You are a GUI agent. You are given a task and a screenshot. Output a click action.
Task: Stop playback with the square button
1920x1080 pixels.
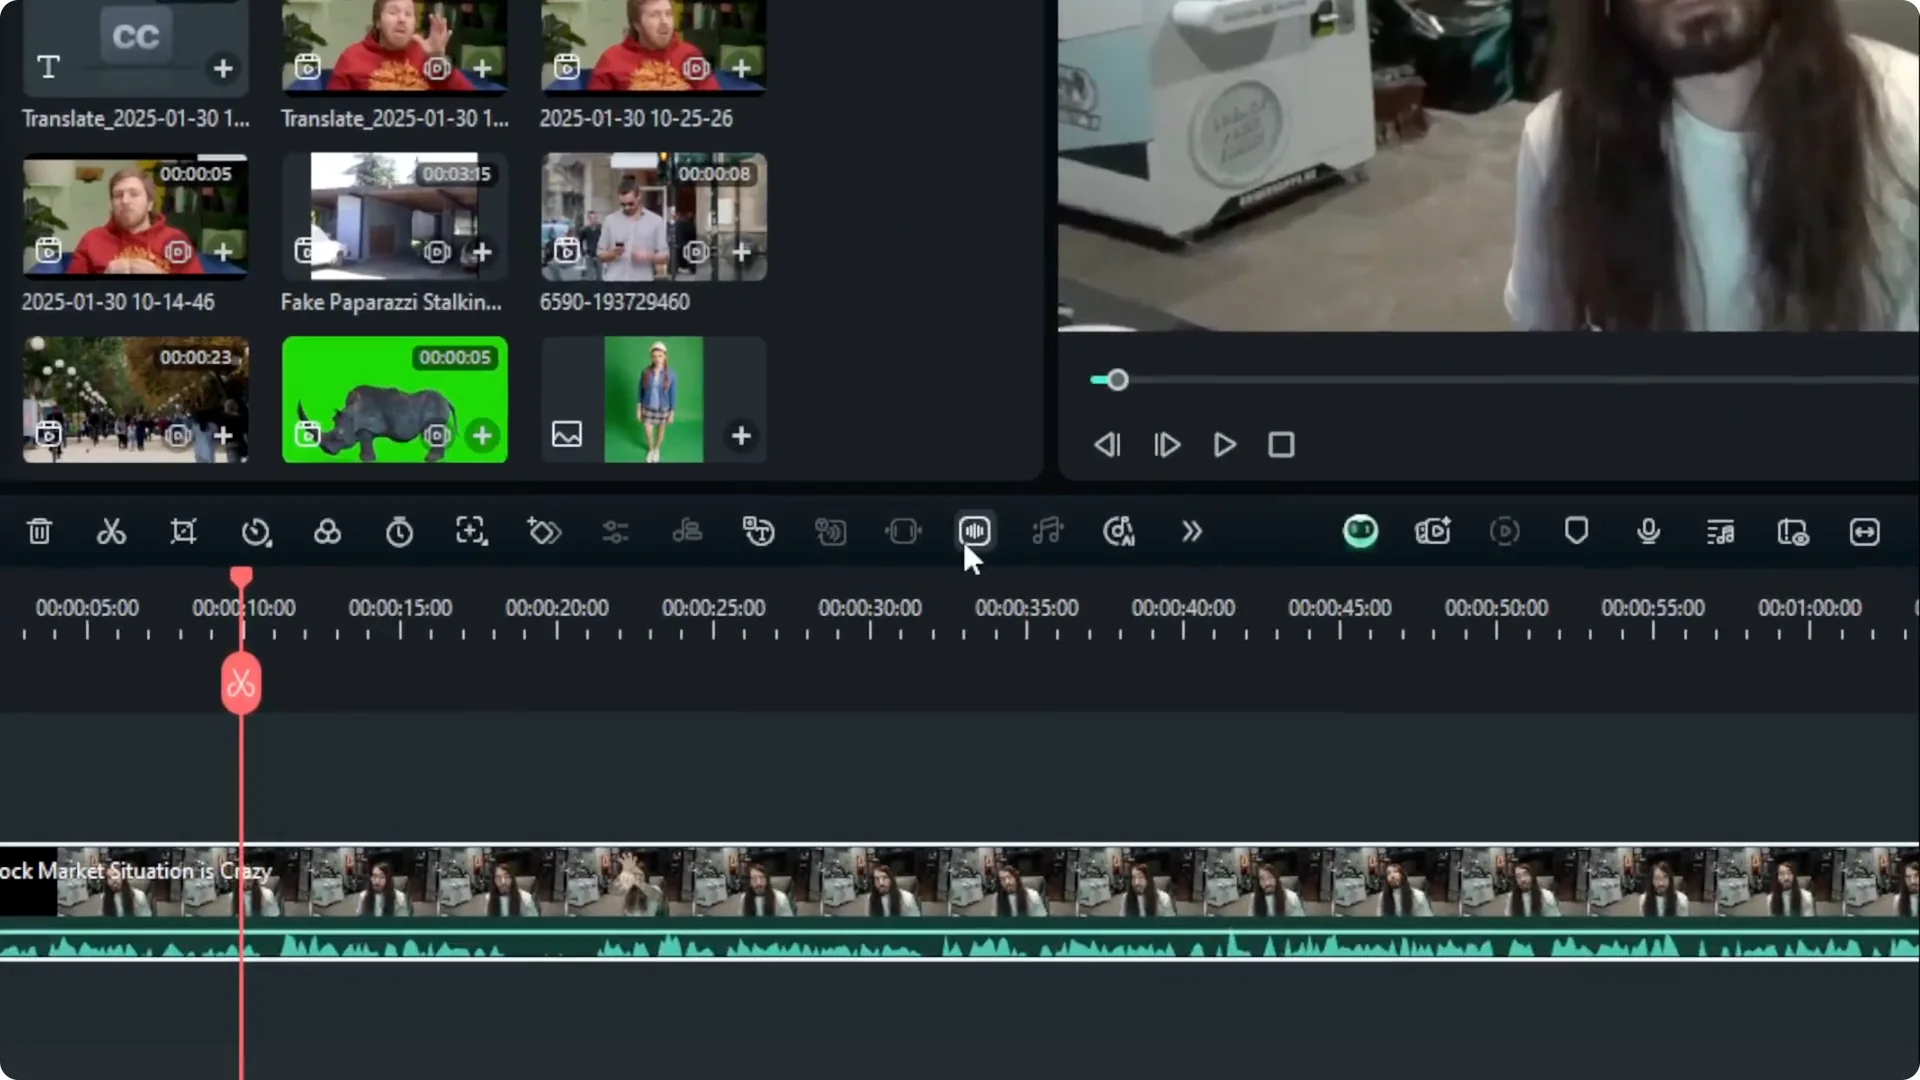[x=1281, y=445]
